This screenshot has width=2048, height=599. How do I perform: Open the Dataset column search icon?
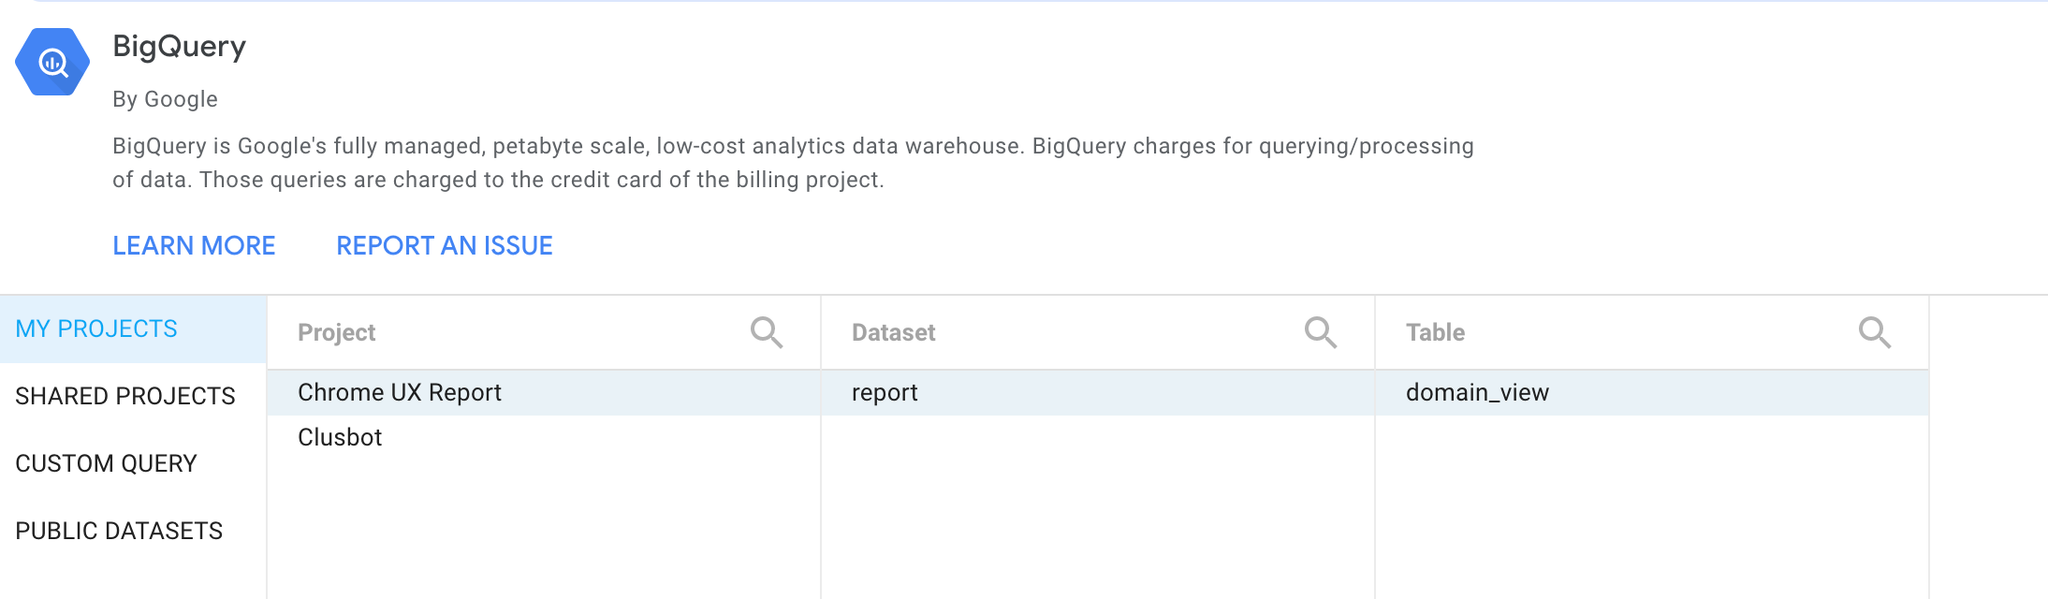(1320, 332)
